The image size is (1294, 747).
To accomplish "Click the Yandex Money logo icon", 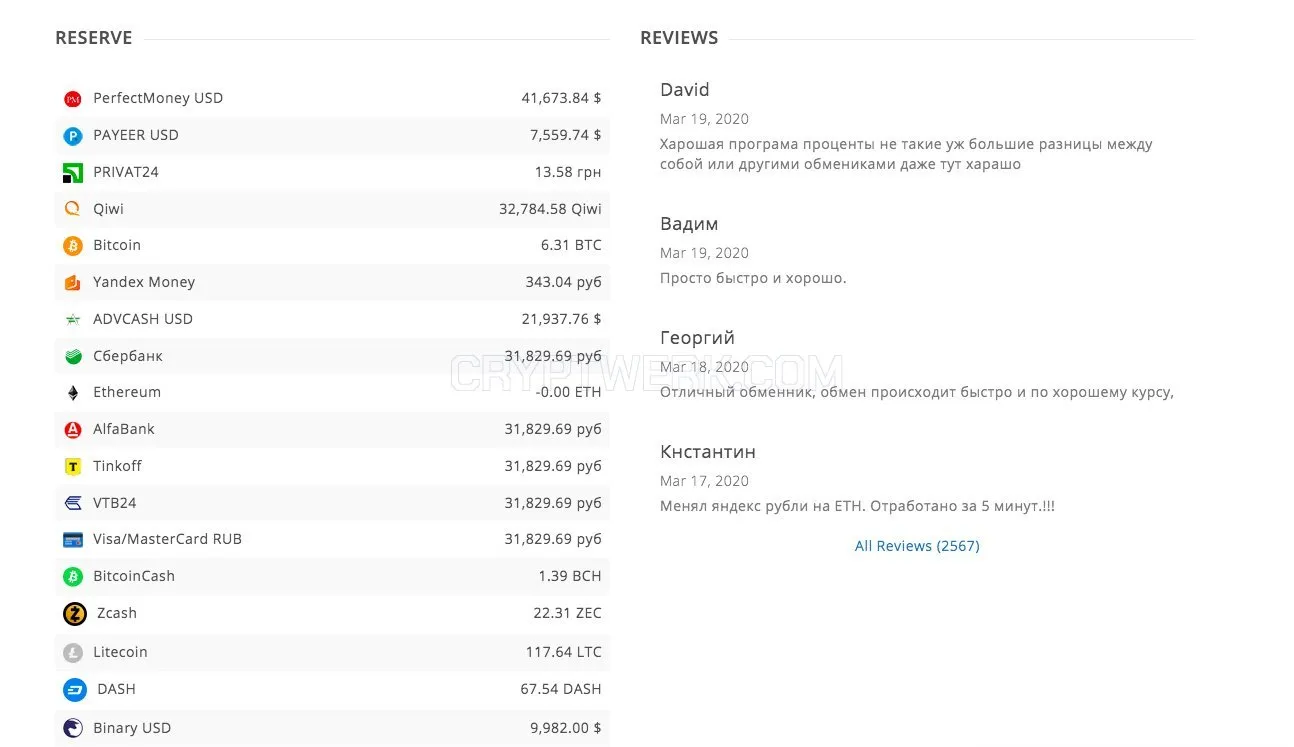I will tap(73, 283).
